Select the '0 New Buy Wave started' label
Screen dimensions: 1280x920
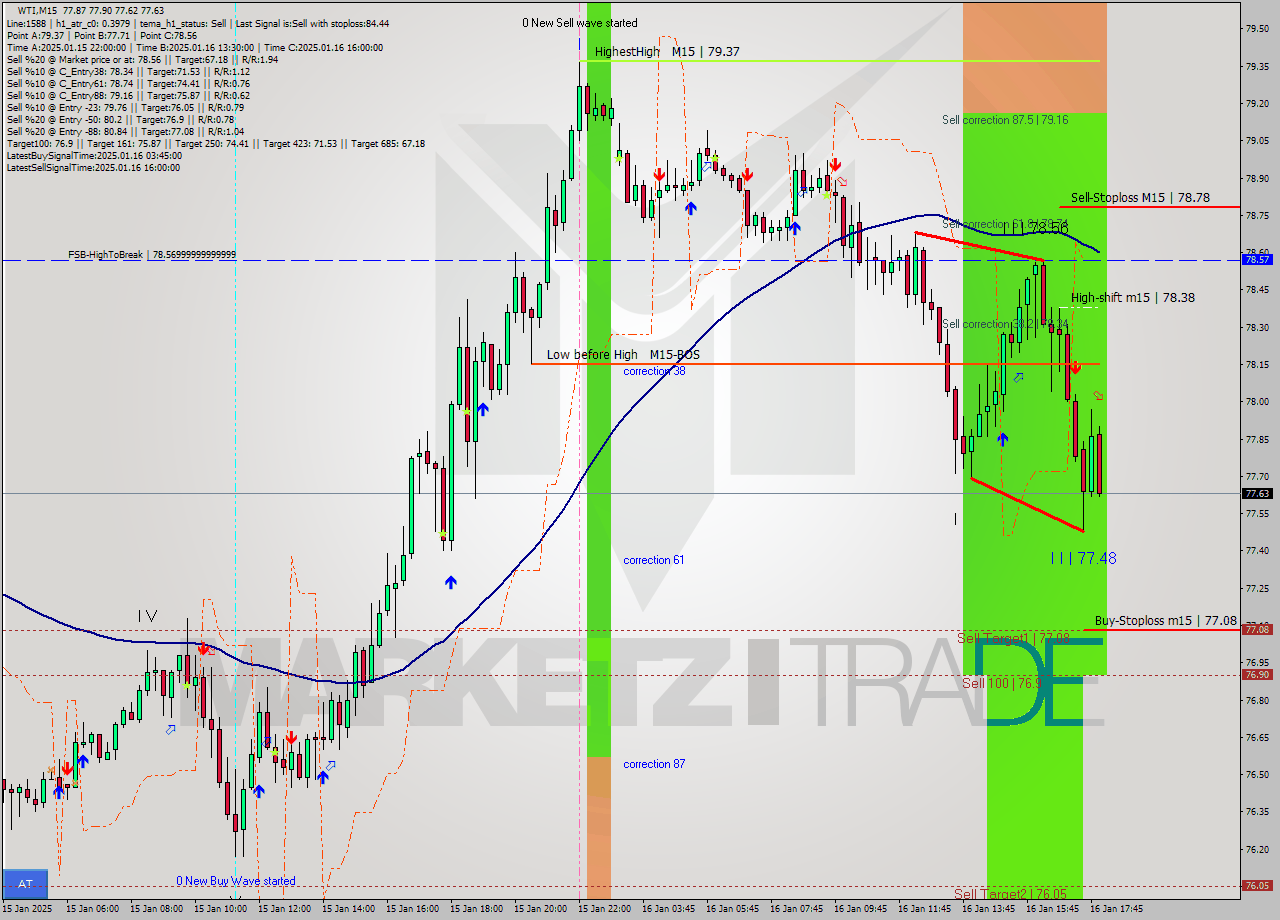point(236,881)
